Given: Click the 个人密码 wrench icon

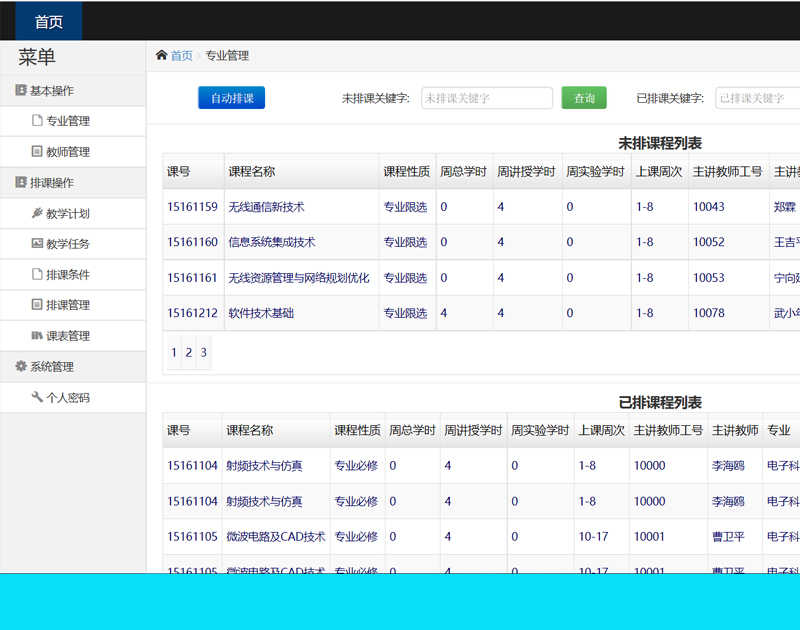Looking at the screenshot, I should click(37, 397).
